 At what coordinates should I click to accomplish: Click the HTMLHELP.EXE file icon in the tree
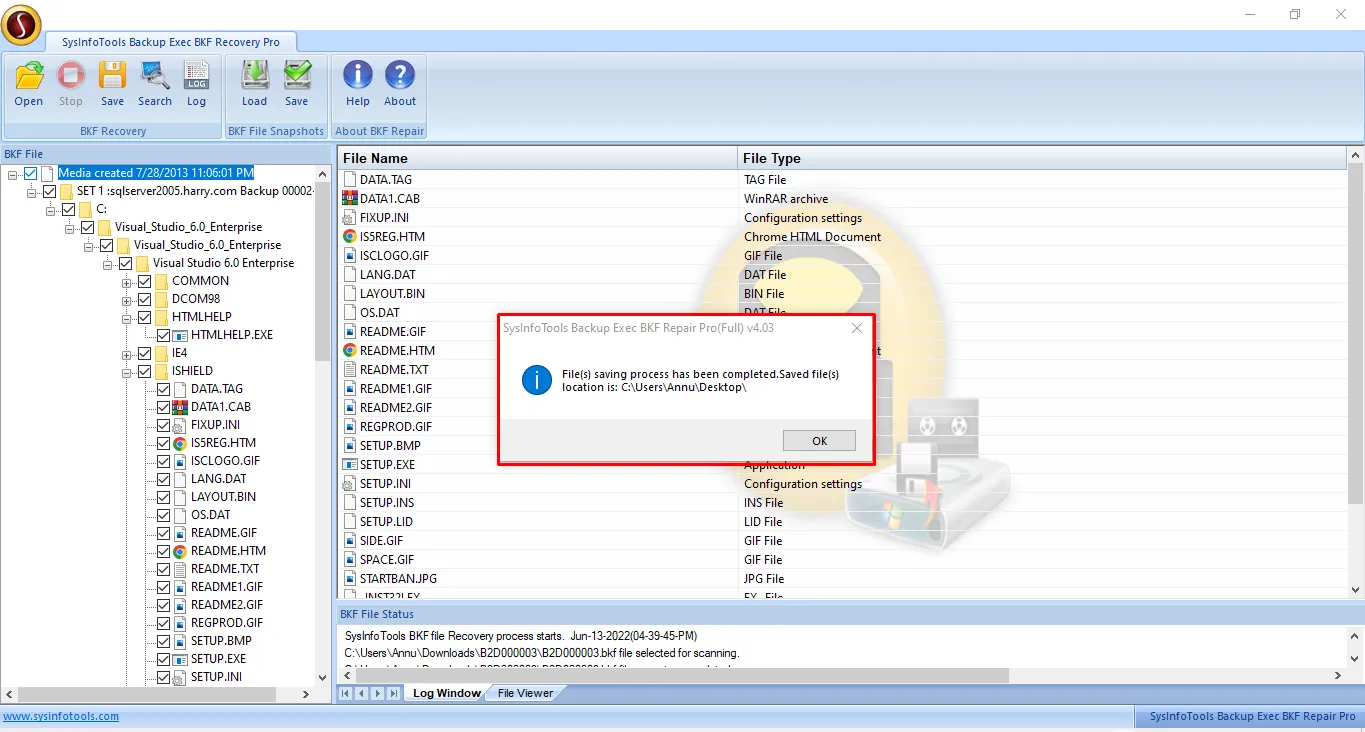coord(180,335)
